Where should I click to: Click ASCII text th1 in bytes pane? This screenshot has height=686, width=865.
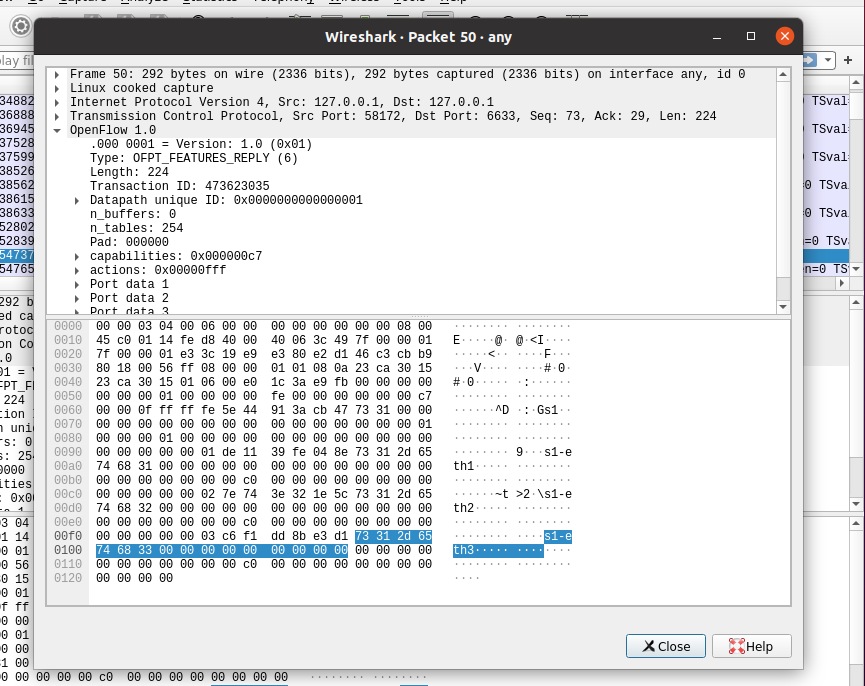click(464, 466)
